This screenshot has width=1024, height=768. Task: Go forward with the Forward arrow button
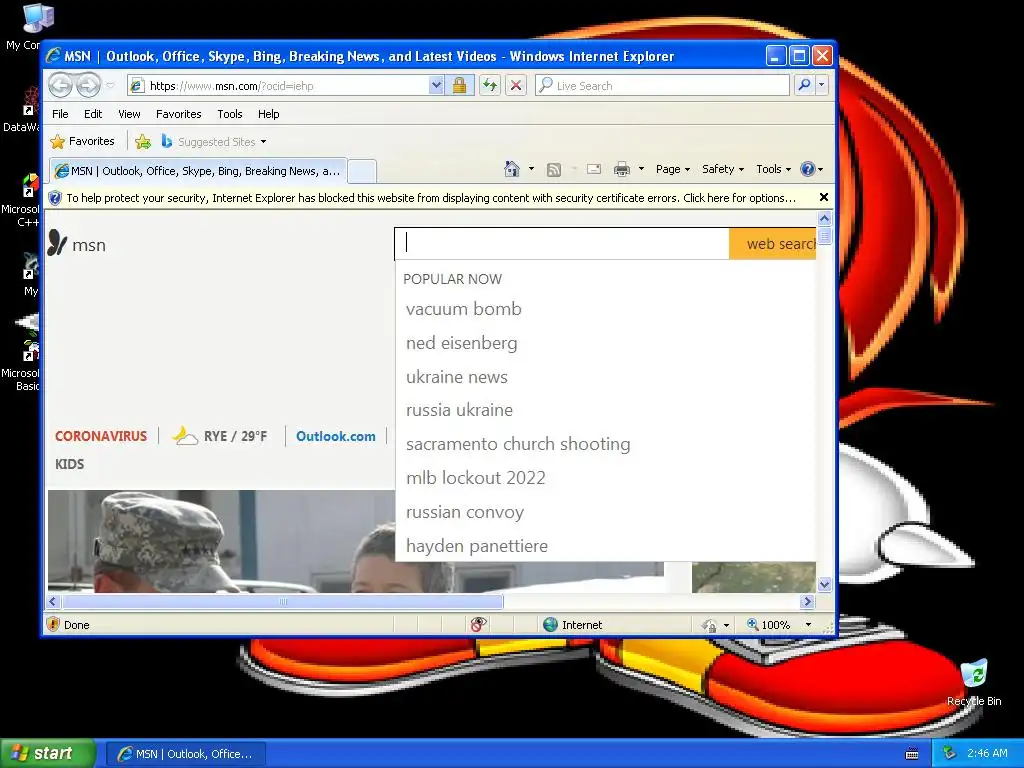(x=88, y=85)
